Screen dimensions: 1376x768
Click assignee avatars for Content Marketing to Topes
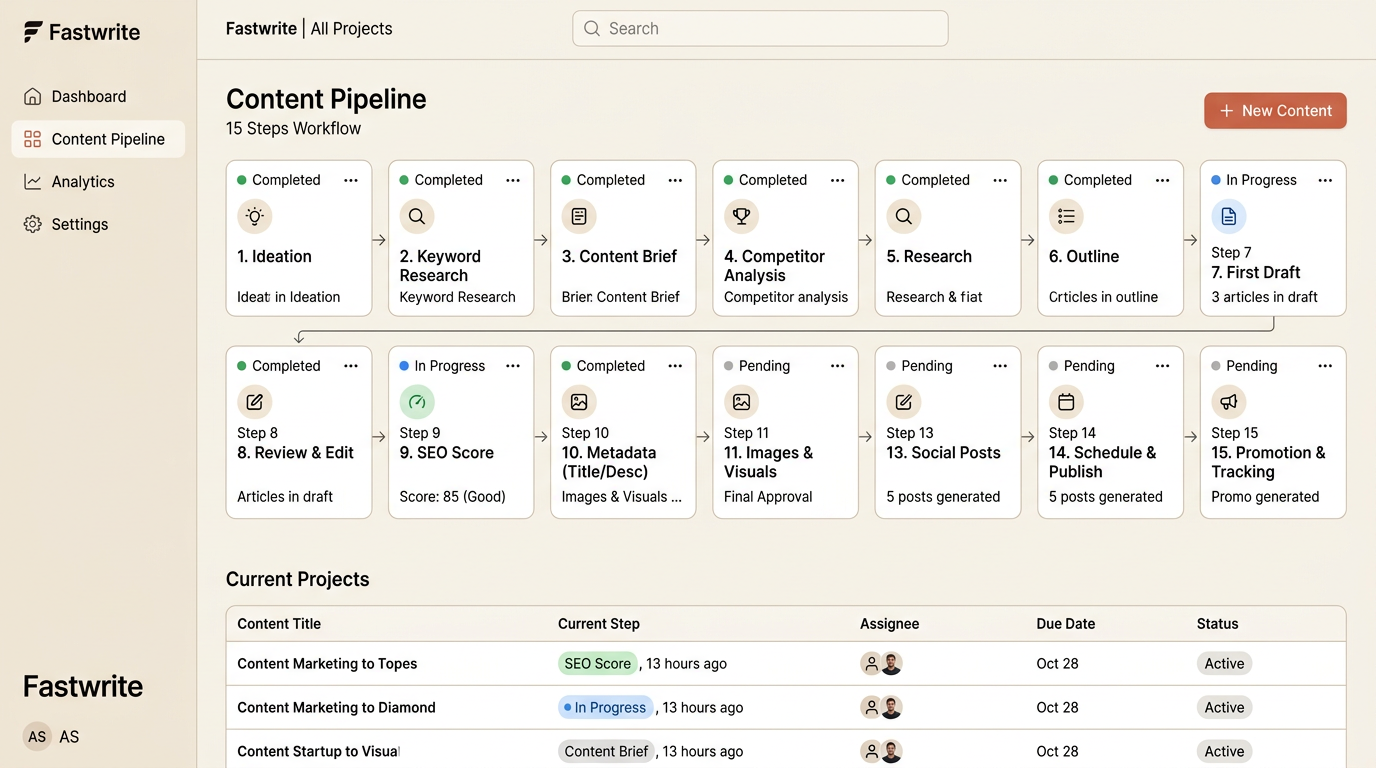click(x=881, y=664)
